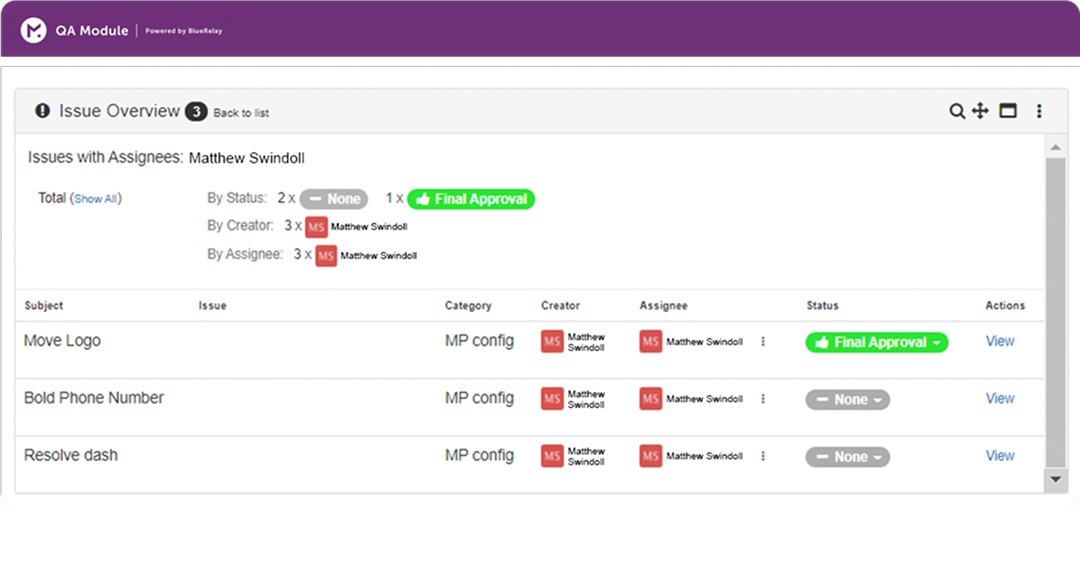Click MS creator avatar in Bold Phone Number row
This screenshot has height=569, width=1080.
click(x=552, y=399)
